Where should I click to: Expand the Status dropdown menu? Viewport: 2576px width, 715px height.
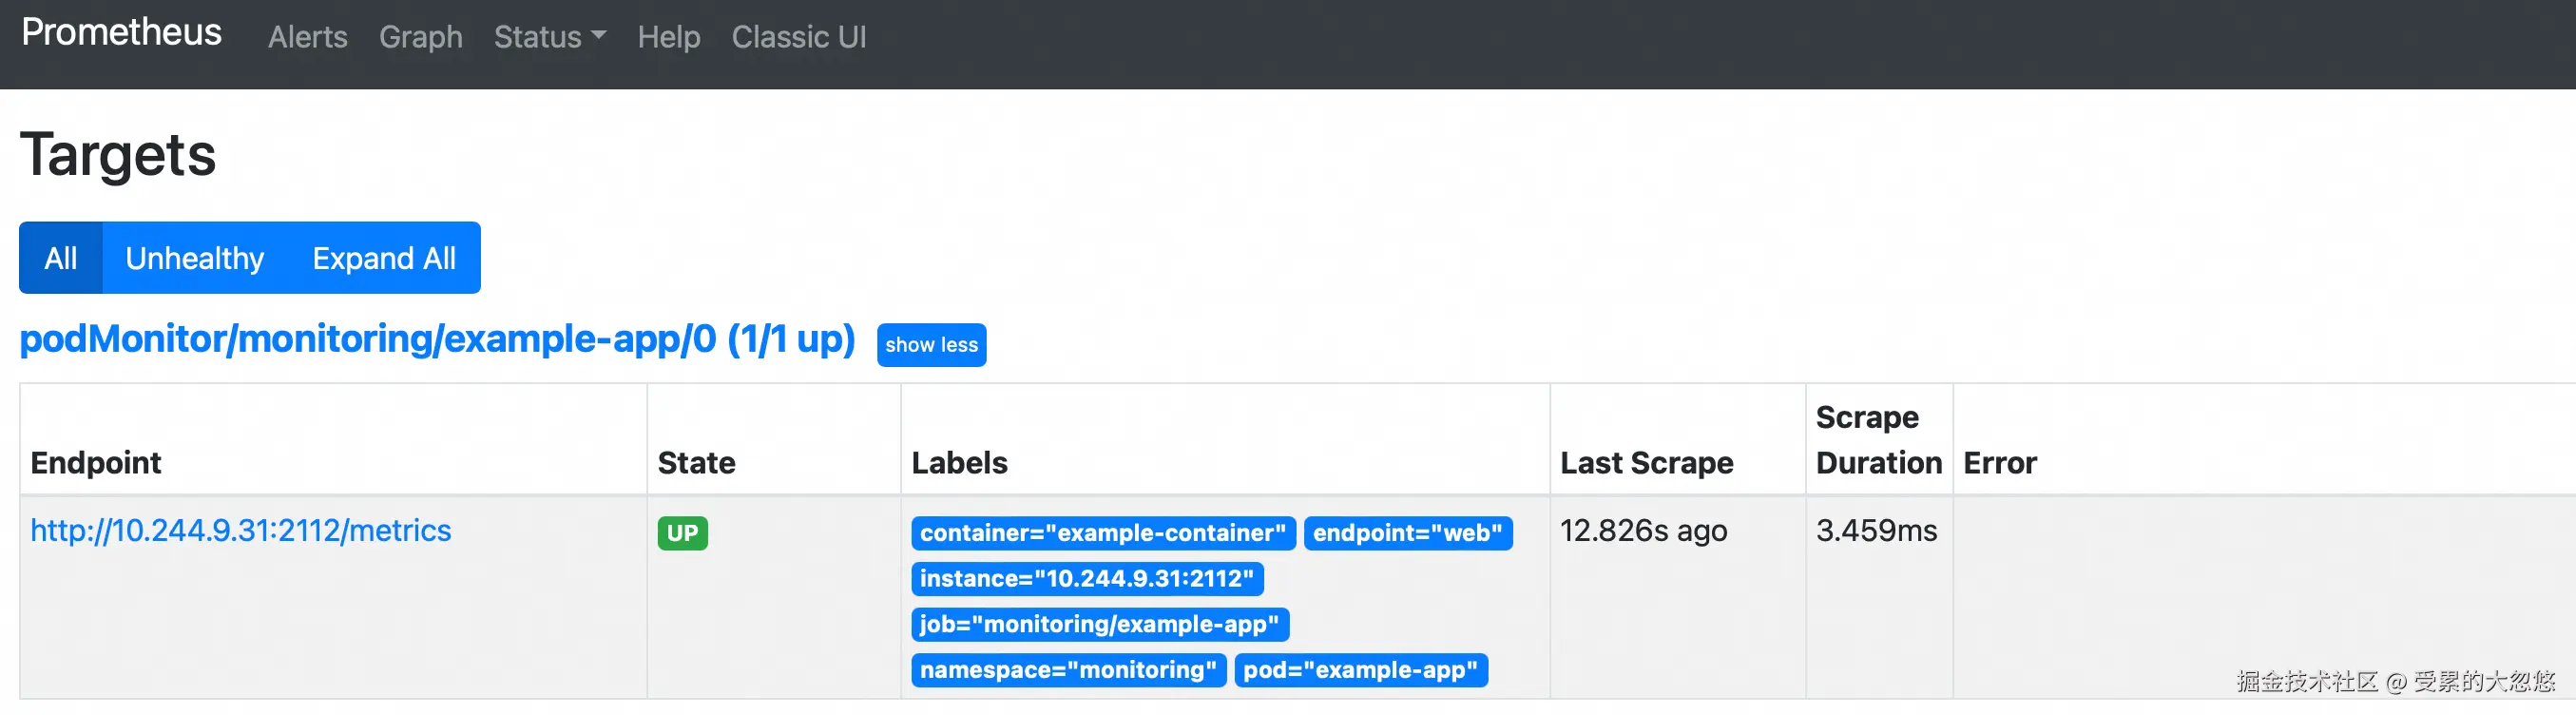(549, 37)
